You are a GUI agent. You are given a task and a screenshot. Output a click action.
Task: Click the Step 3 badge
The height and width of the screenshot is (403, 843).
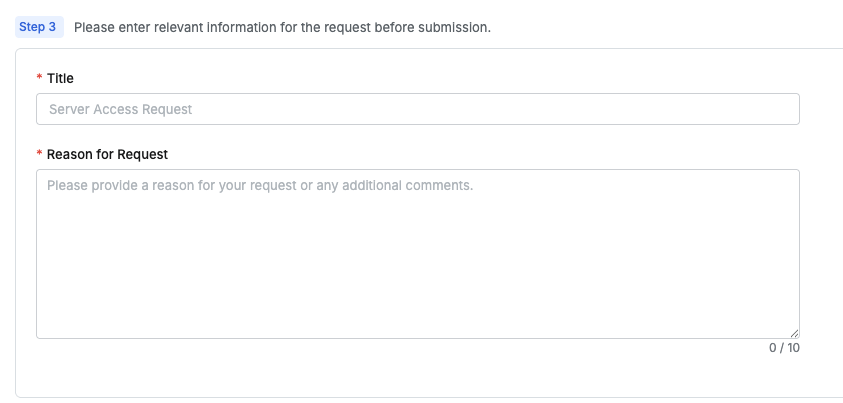pos(38,27)
